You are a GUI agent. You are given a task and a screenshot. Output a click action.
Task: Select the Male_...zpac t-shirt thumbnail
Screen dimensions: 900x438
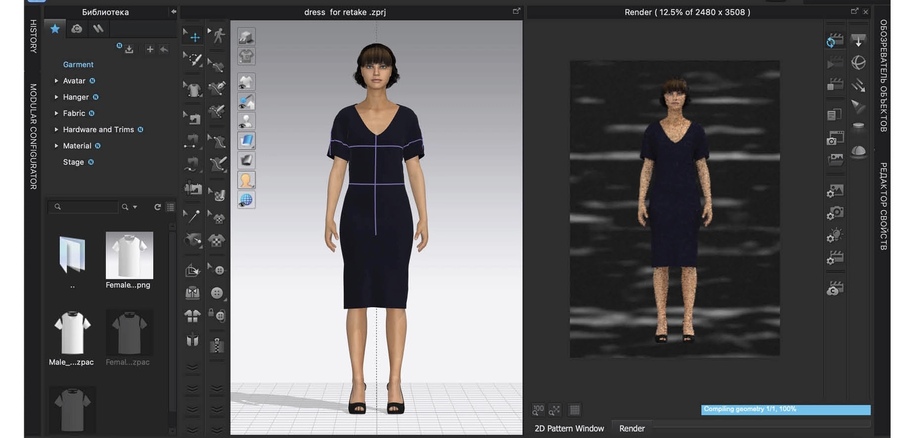point(72,333)
